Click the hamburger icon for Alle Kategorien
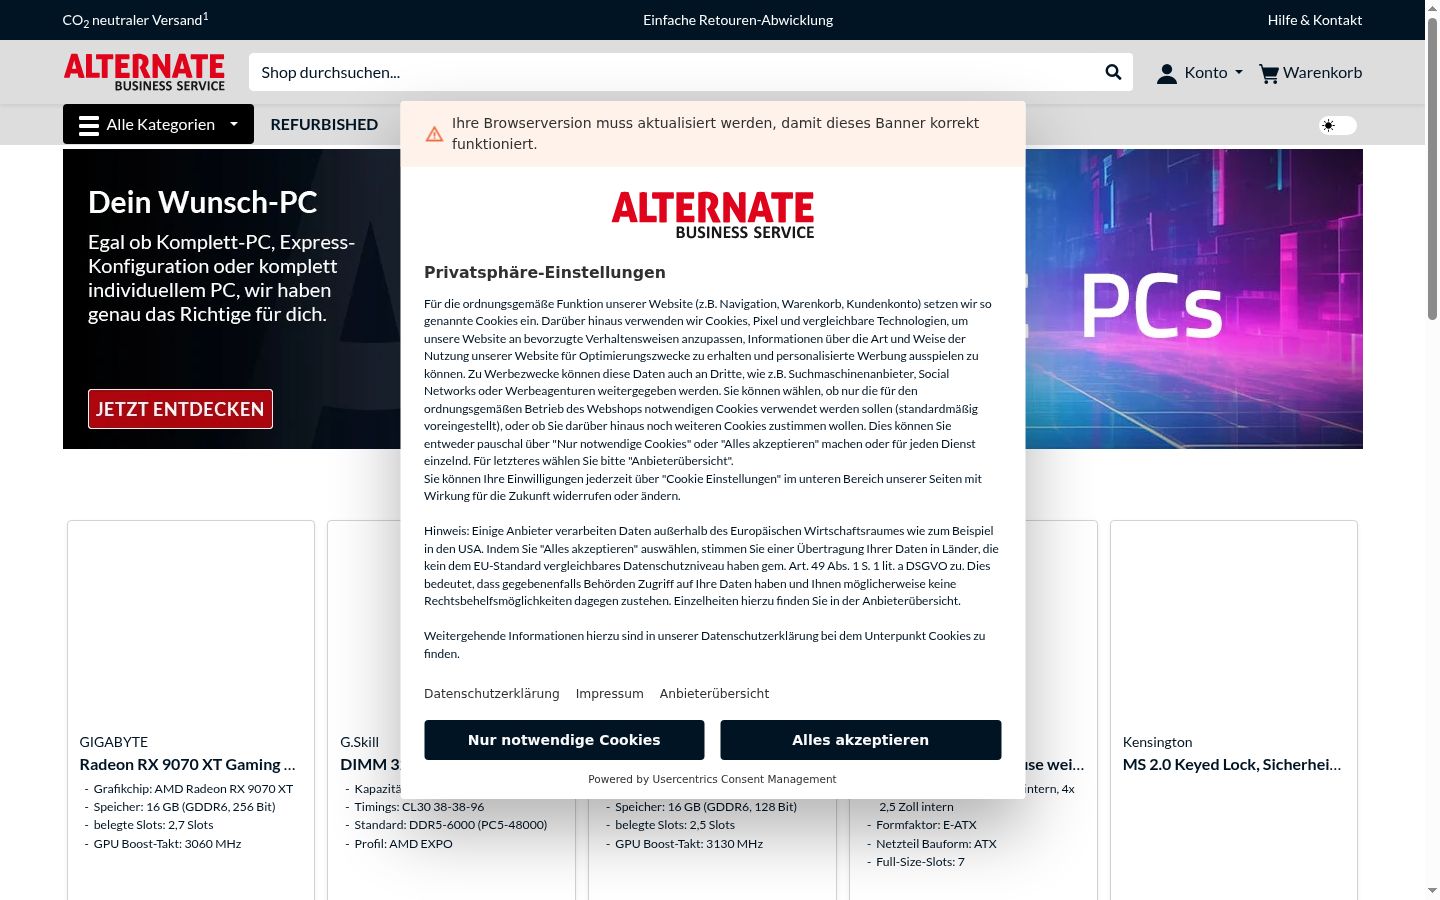1440x900 pixels. tap(89, 125)
